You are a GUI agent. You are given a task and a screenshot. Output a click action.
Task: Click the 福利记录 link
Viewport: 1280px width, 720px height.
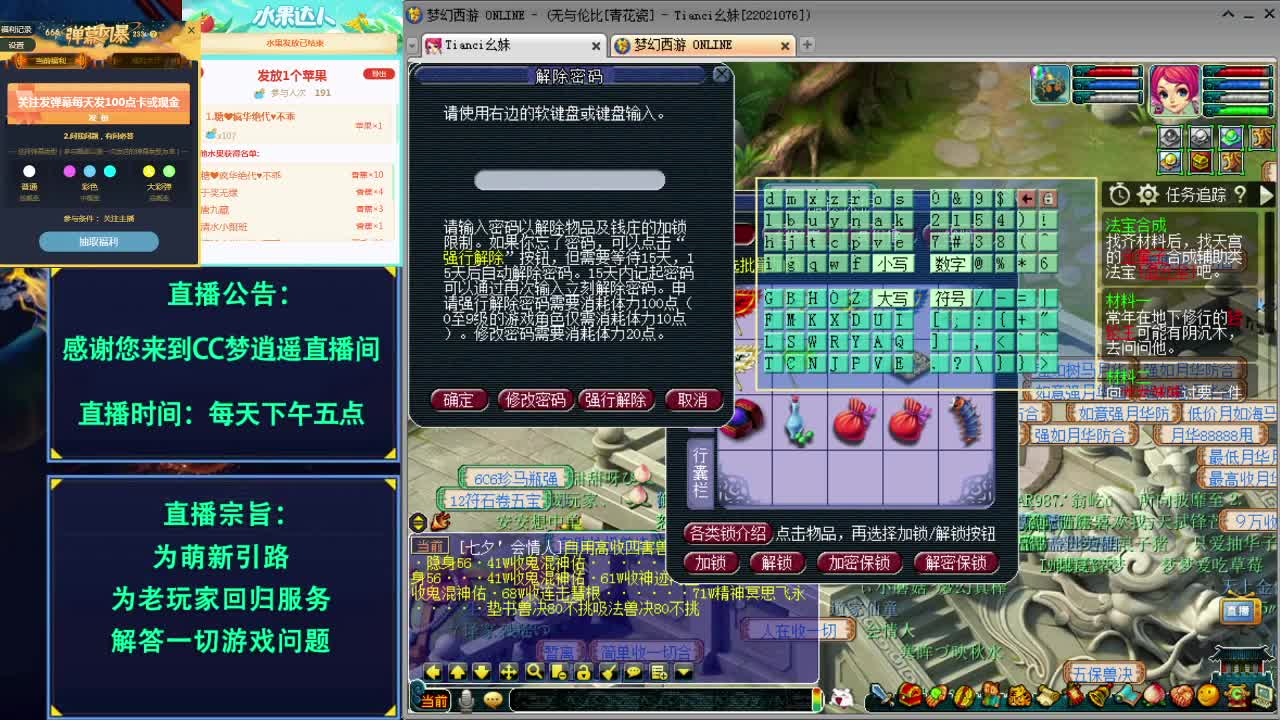[x=18, y=30]
